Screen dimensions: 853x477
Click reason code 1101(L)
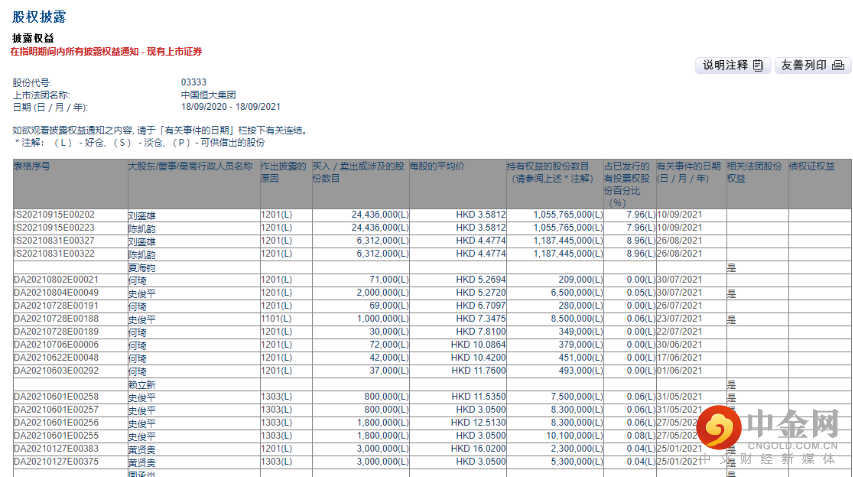[276, 319]
